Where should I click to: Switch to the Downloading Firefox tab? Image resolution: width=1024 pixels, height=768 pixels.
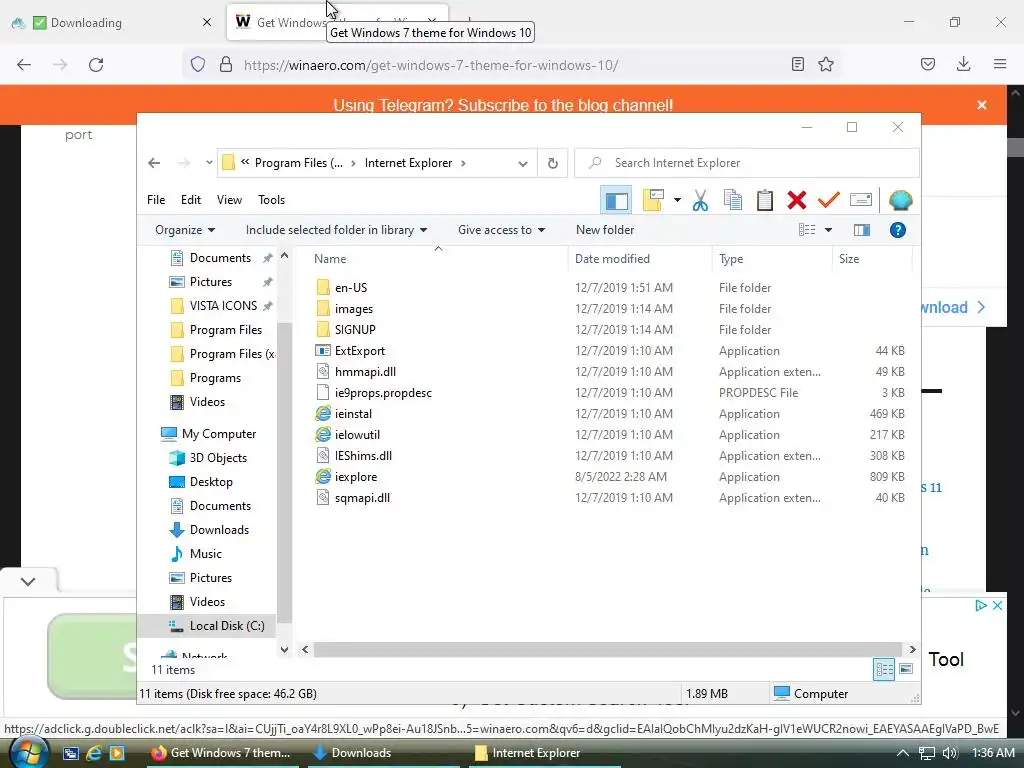[x=111, y=23]
